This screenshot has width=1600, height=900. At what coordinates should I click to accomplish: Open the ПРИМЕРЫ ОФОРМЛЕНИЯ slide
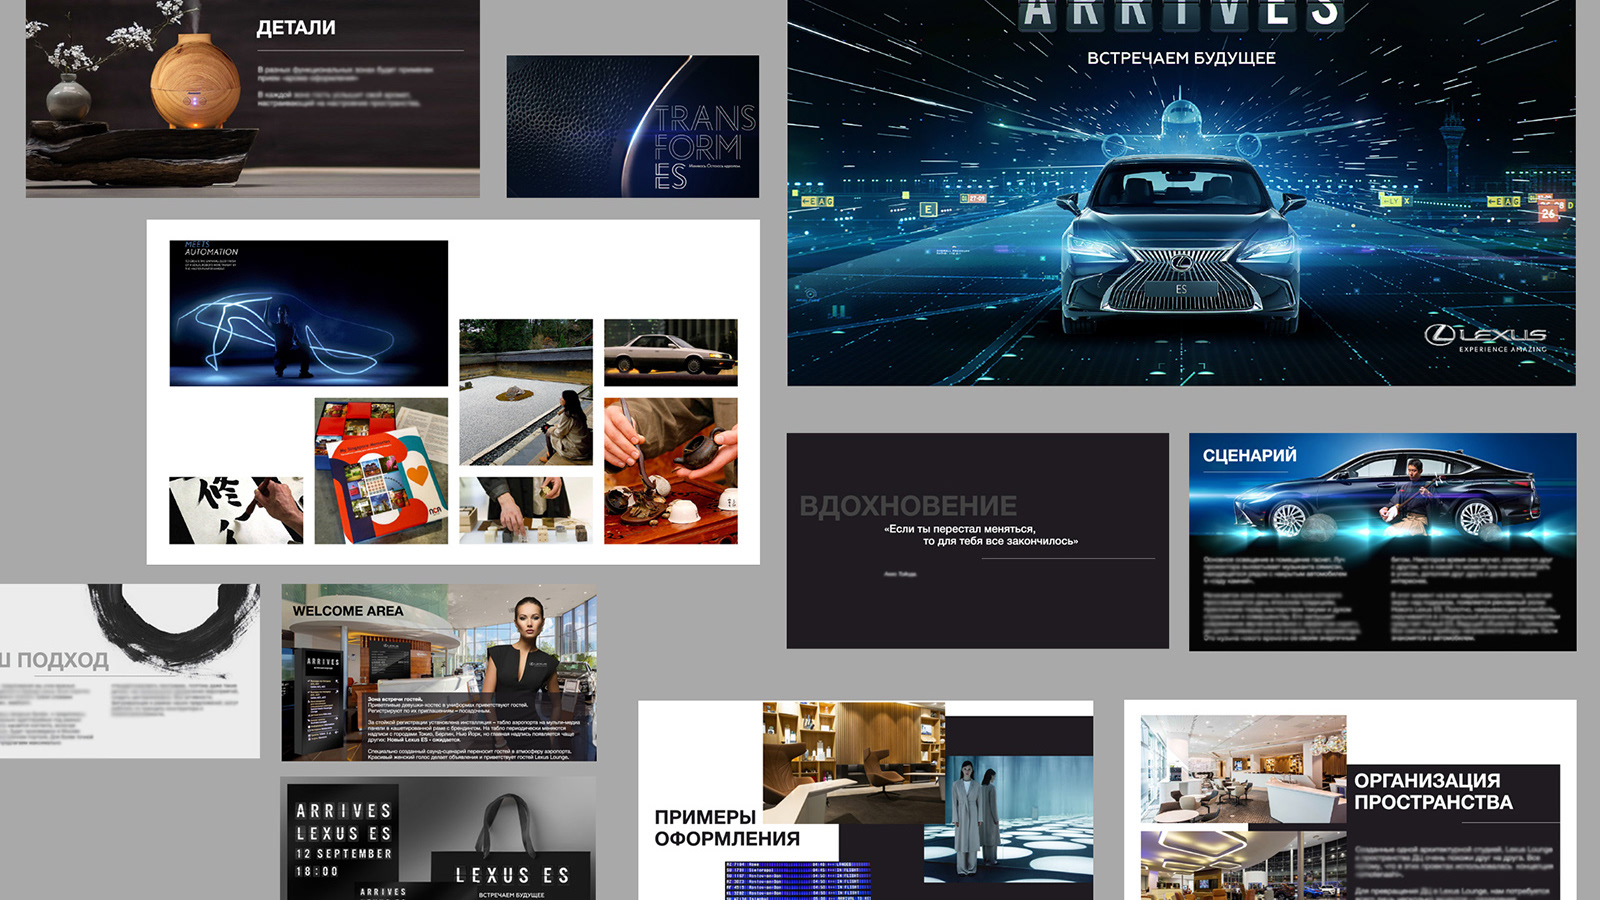[x=866, y=800]
